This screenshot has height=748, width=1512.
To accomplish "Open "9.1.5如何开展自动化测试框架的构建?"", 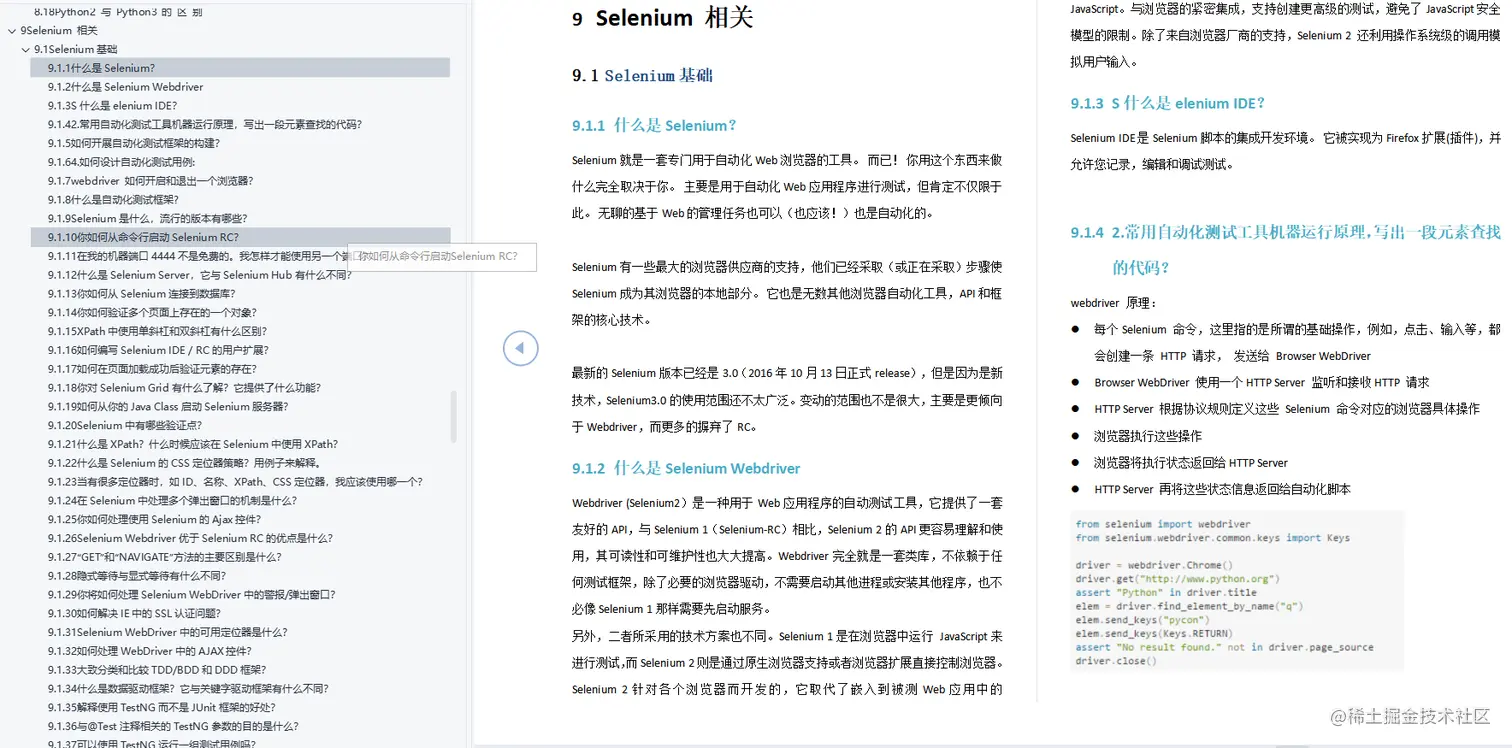I will 134,142.
